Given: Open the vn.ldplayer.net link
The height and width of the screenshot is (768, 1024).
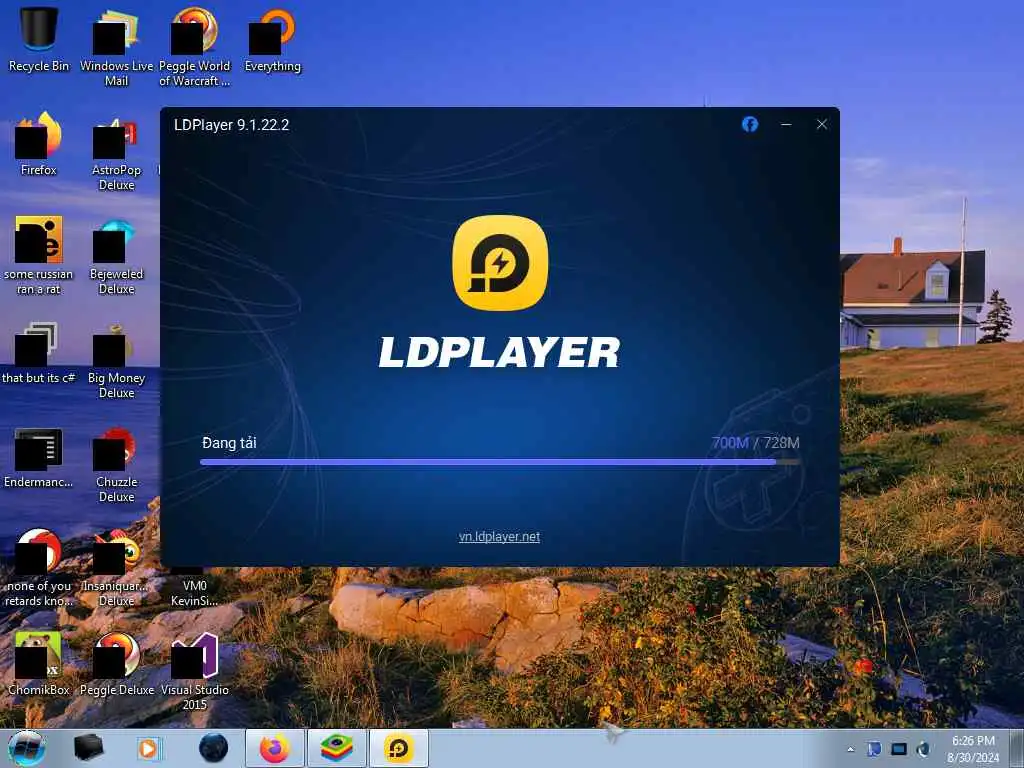Looking at the screenshot, I should (499, 537).
